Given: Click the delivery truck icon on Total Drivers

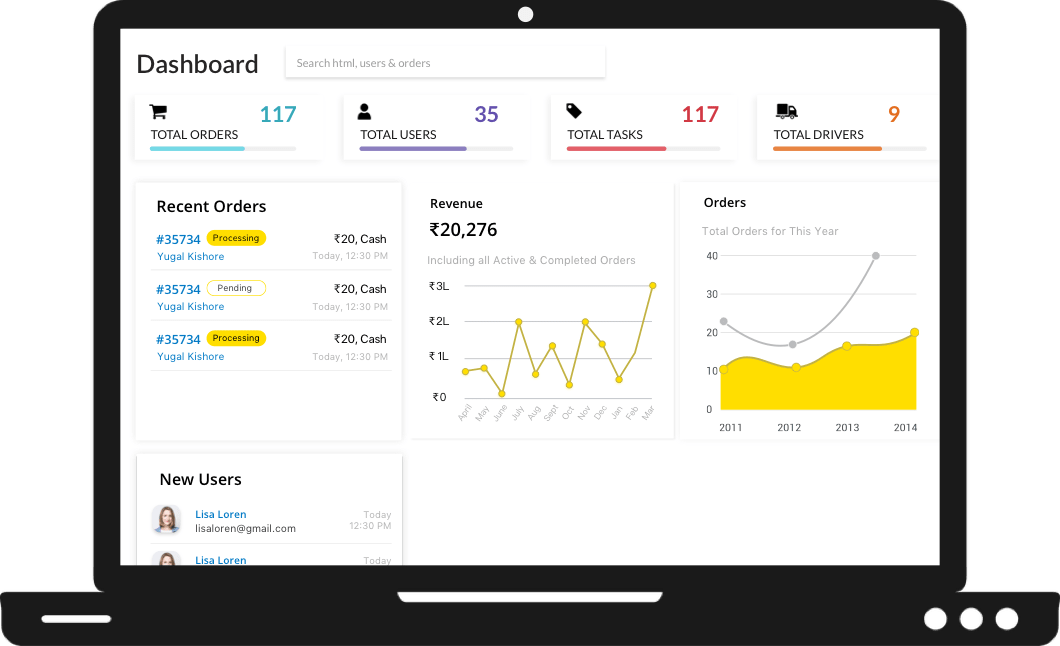Looking at the screenshot, I should click(786, 110).
